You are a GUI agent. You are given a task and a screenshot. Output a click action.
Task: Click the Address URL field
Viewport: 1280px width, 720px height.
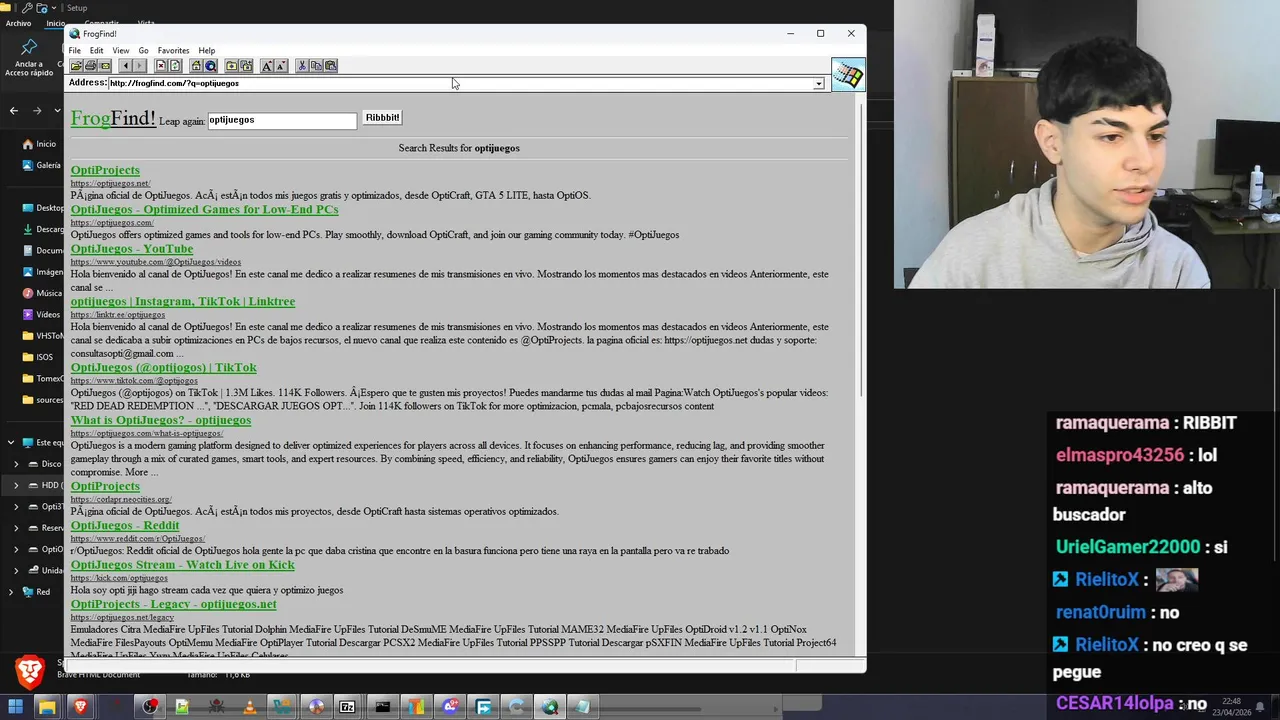[x=460, y=83]
